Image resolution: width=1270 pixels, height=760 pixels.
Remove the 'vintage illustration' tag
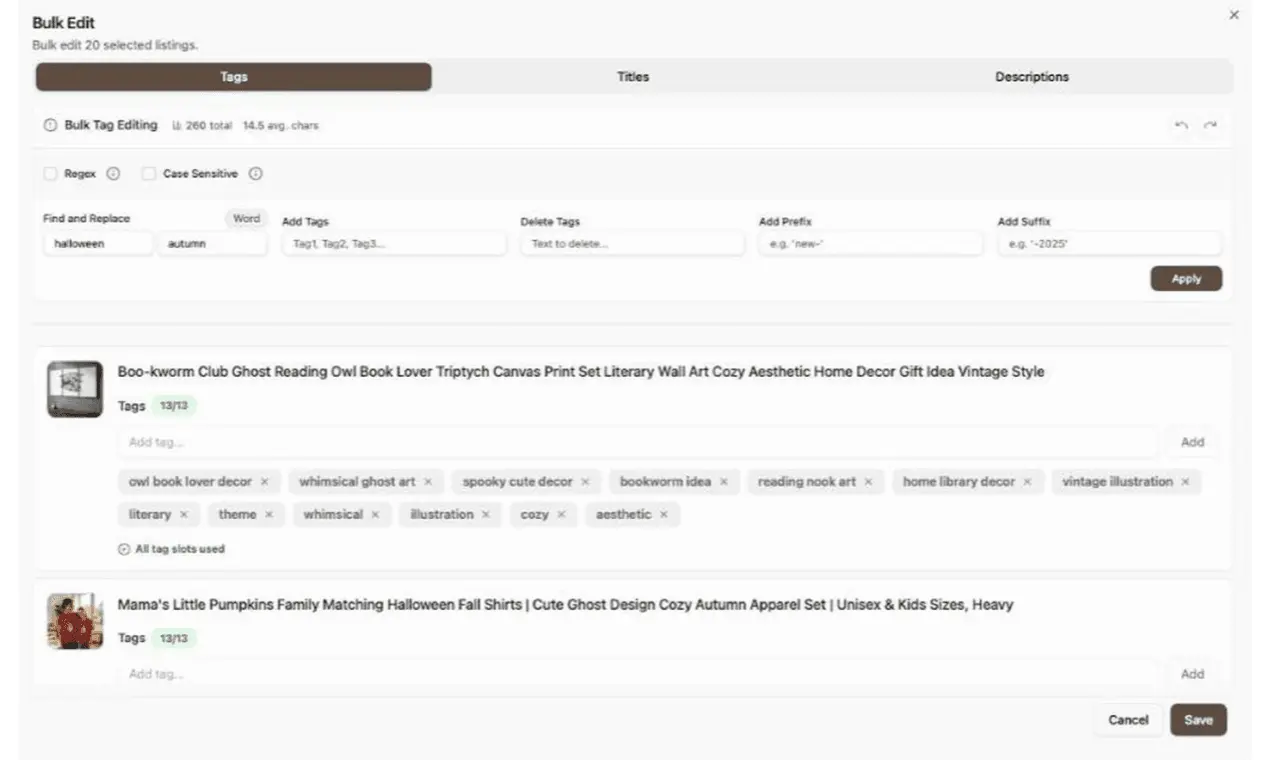[x=1185, y=482]
